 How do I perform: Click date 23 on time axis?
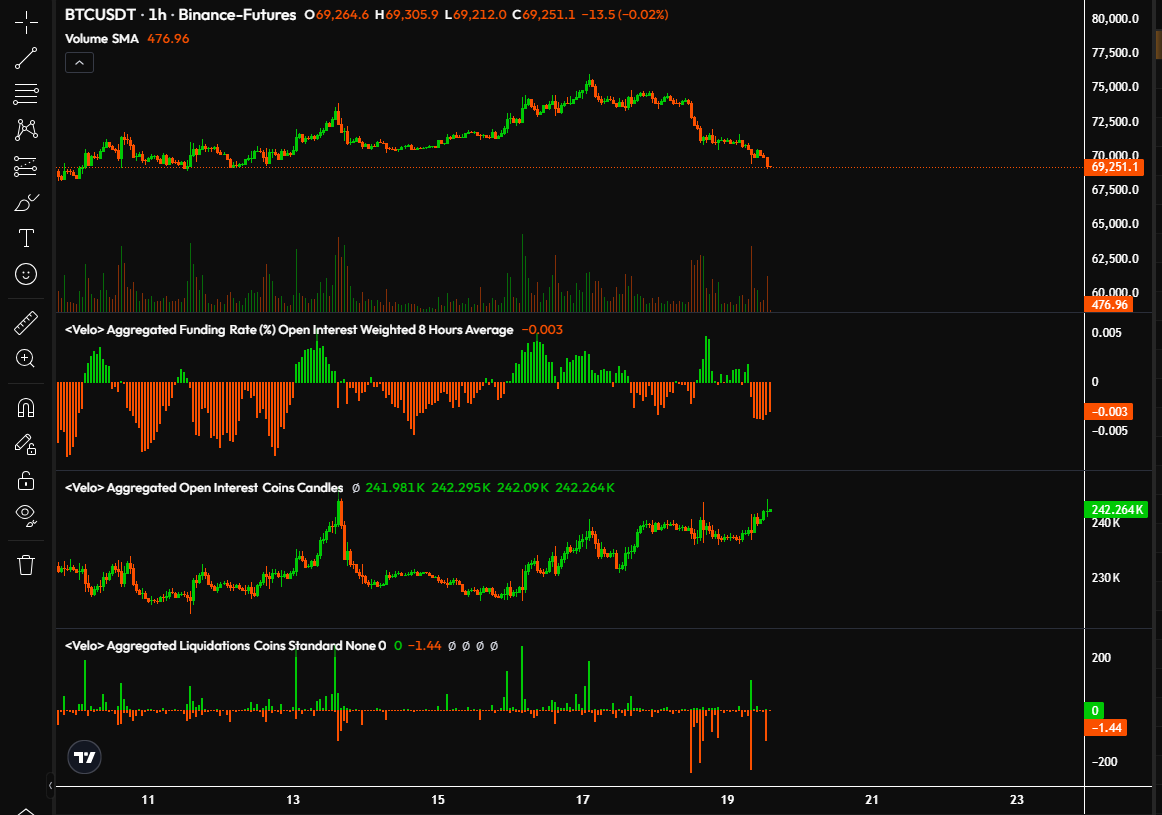coord(1017,799)
